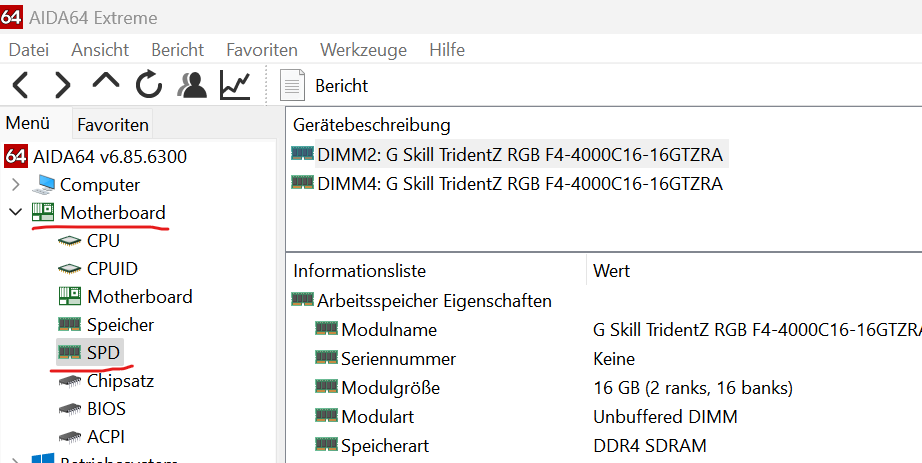Go back with the left arrow toolbar icon

pyautogui.click(x=21, y=85)
